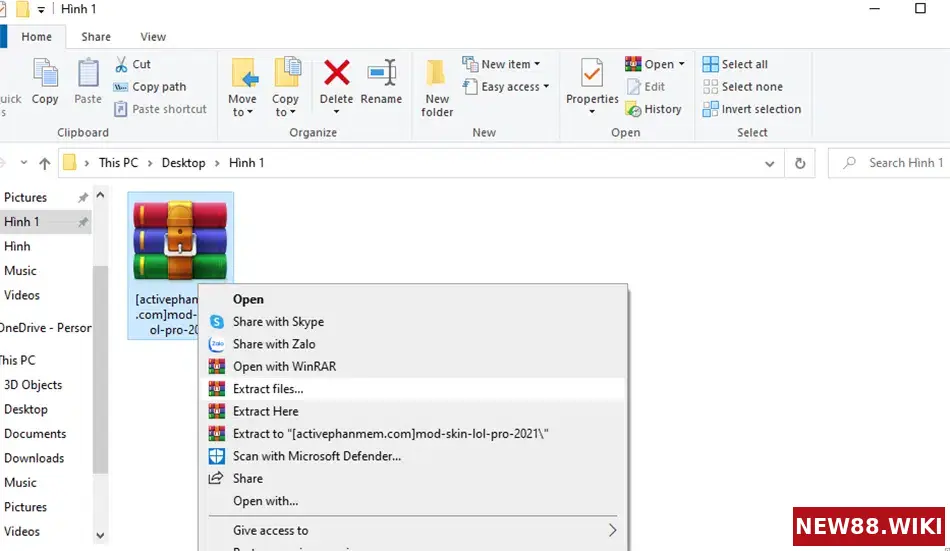Rename the selected file via ribbon
Screen dimensions: 950x551
(x=381, y=82)
